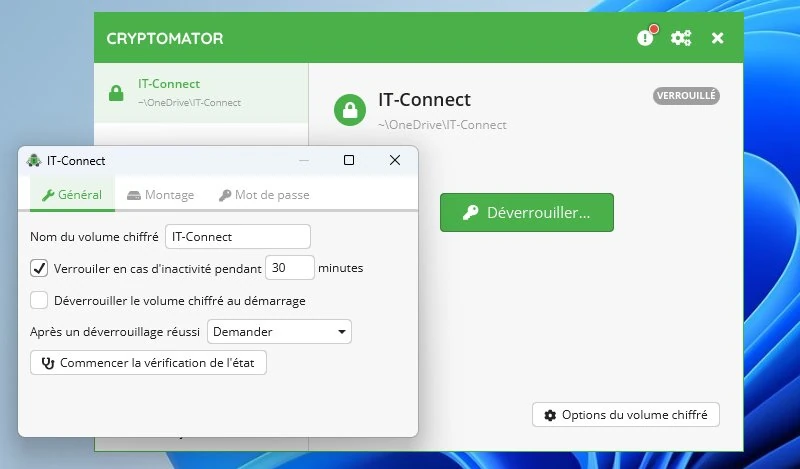The width and height of the screenshot is (800, 469).
Task: Maximize the IT-Connect options dialog
Action: click(349, 160)
